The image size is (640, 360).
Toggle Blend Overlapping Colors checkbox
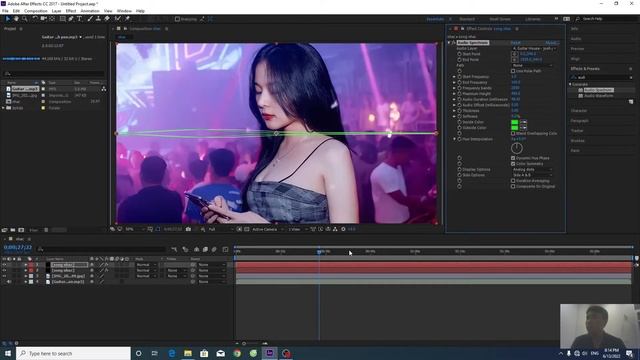513,133
